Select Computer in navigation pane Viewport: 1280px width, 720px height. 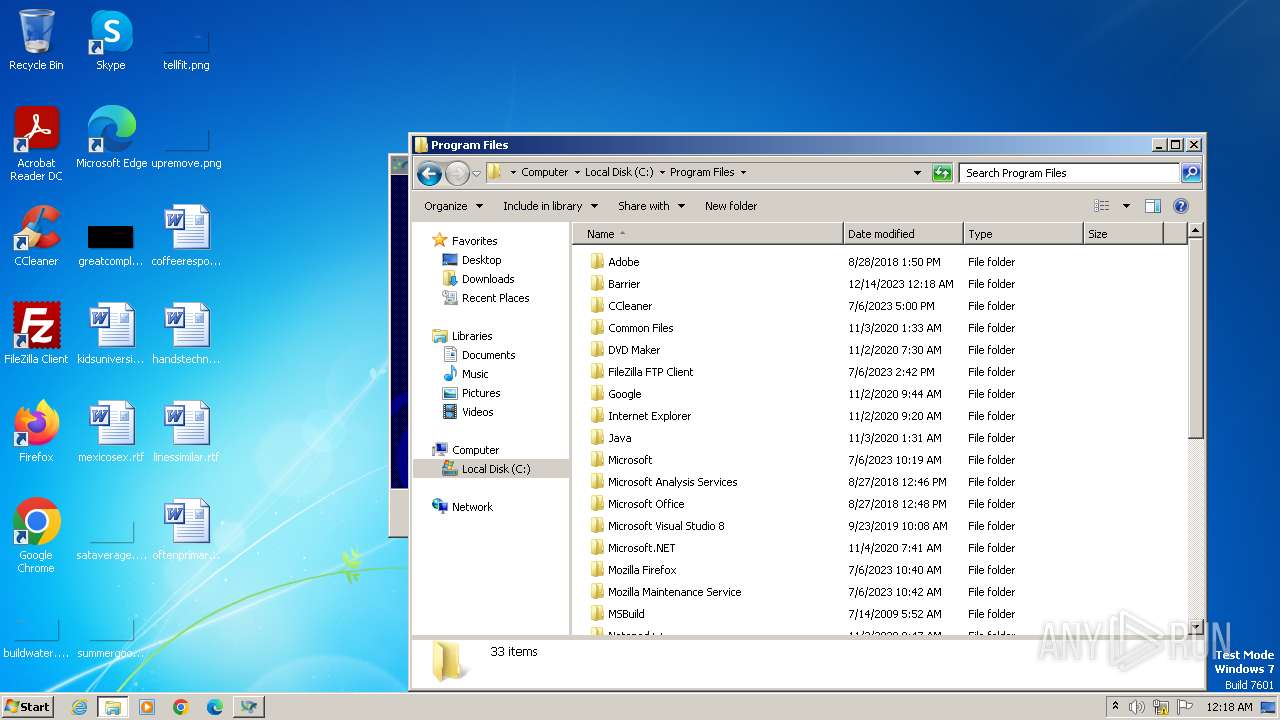click(x=475, y=450)
